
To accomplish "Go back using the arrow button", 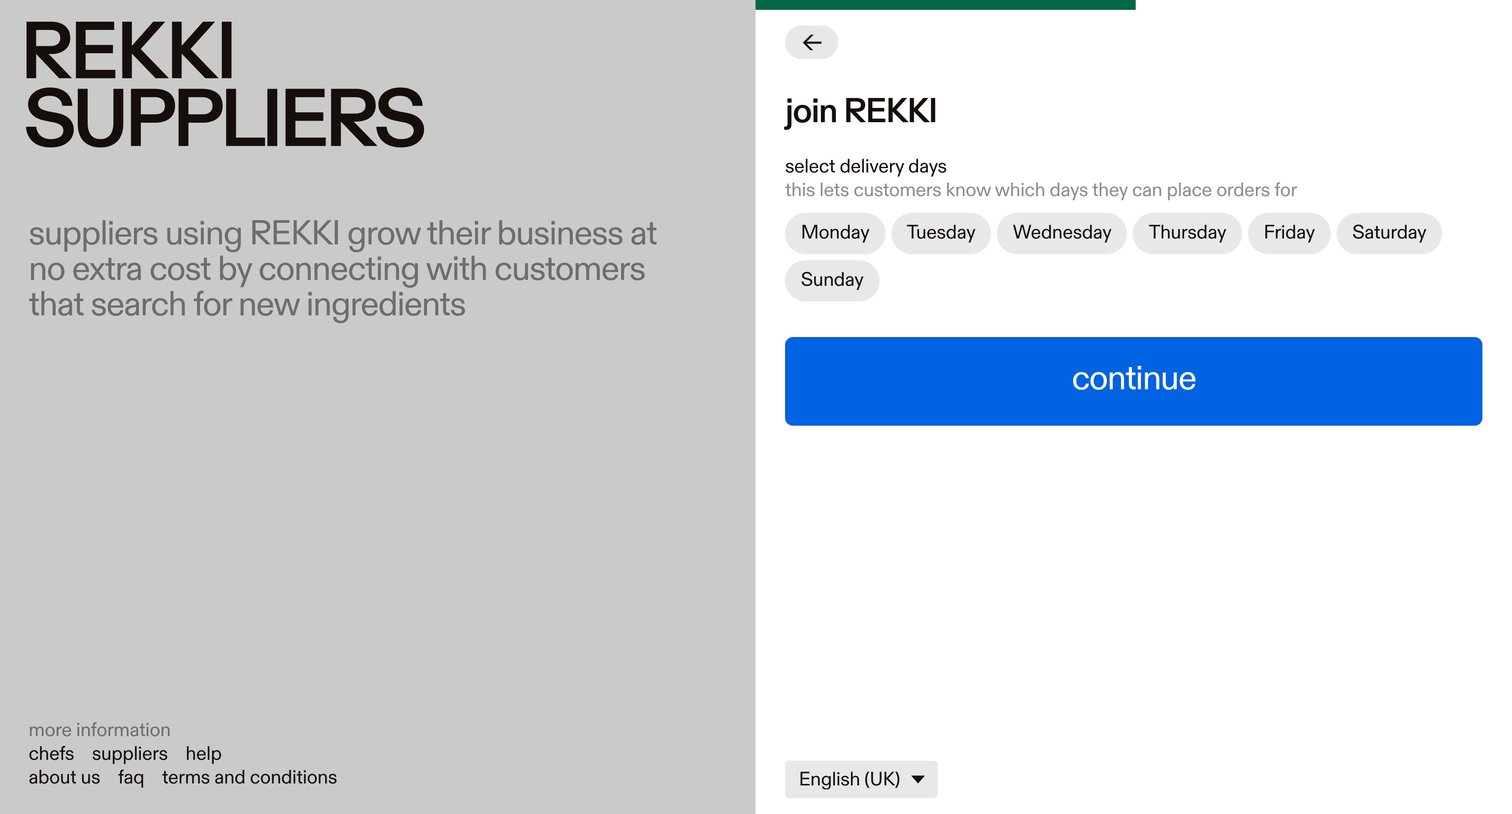I will click(811, 42).
